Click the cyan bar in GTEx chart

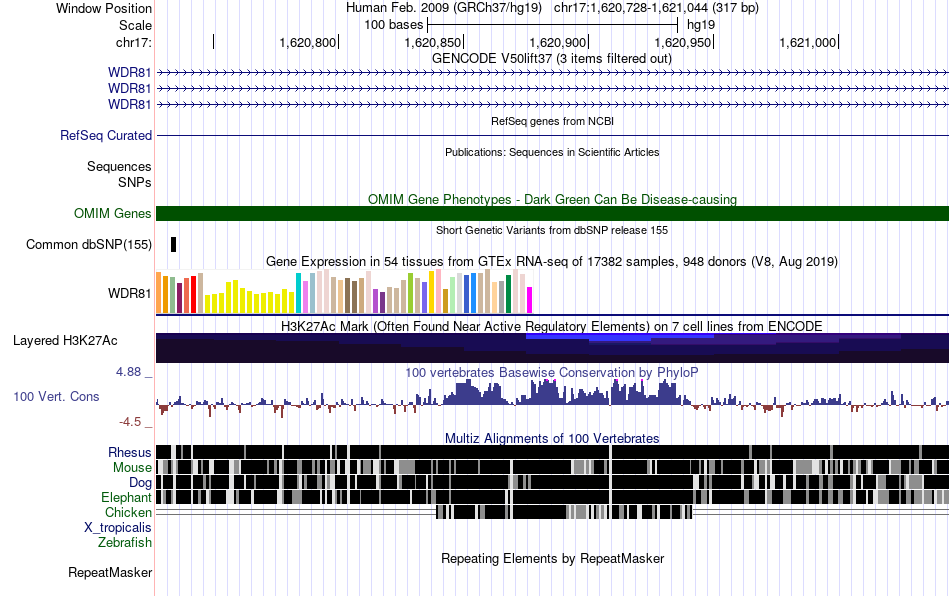click(299, 293)
